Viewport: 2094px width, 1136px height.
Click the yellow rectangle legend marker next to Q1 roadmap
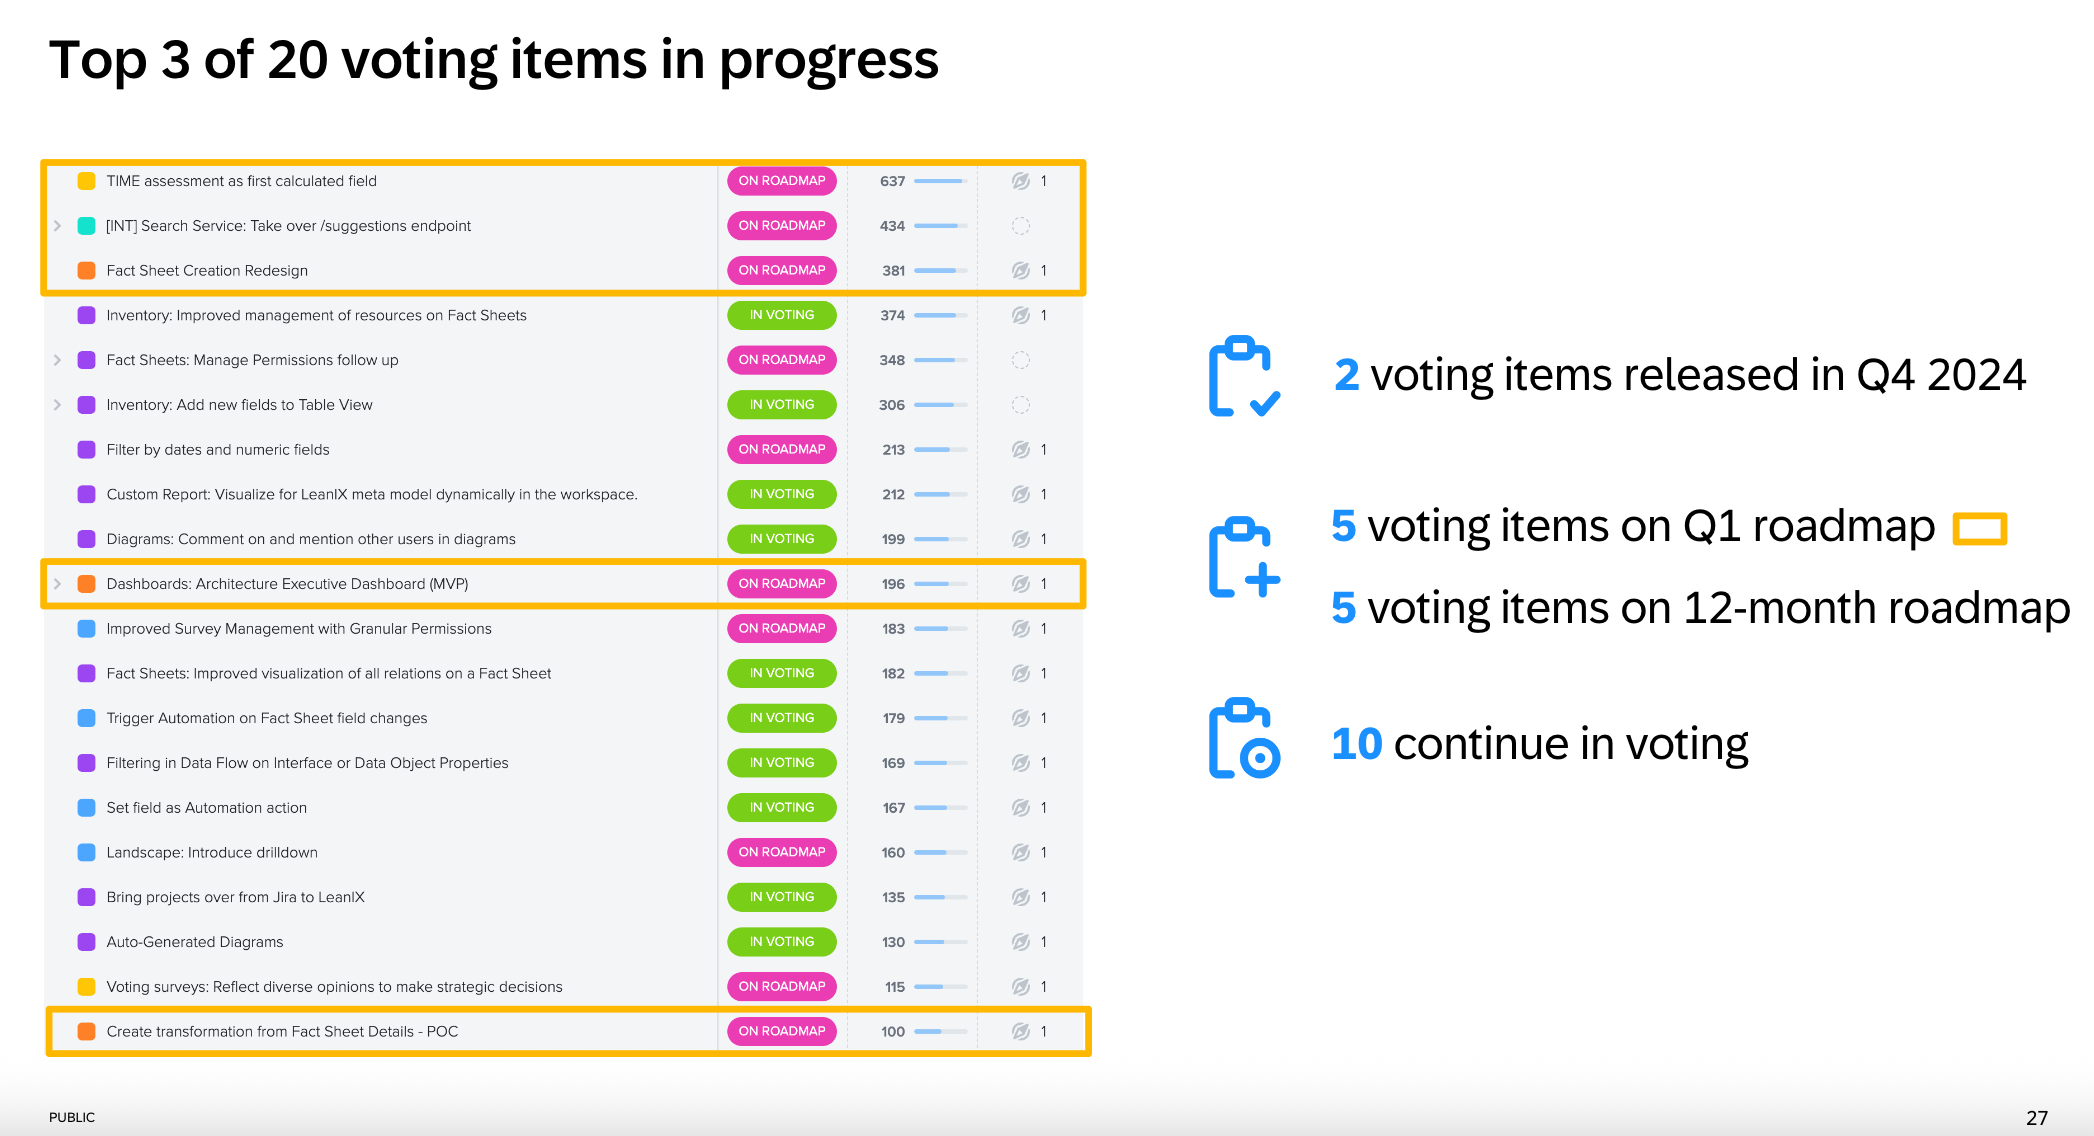[x=1980, y=528]
